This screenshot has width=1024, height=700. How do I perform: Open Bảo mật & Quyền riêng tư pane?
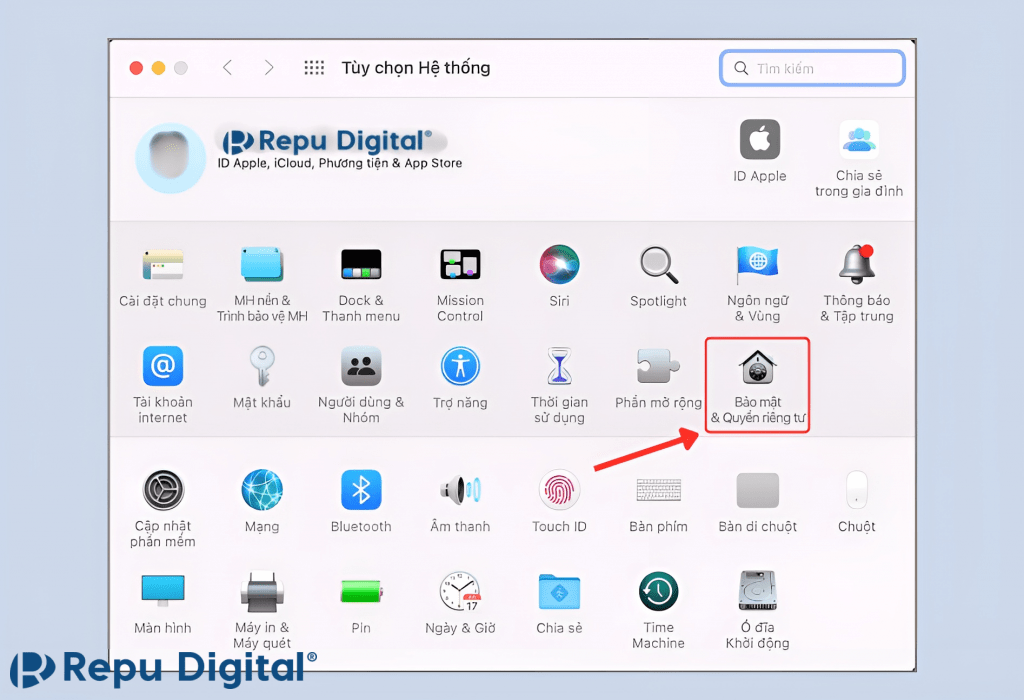[x=757, y=369]
